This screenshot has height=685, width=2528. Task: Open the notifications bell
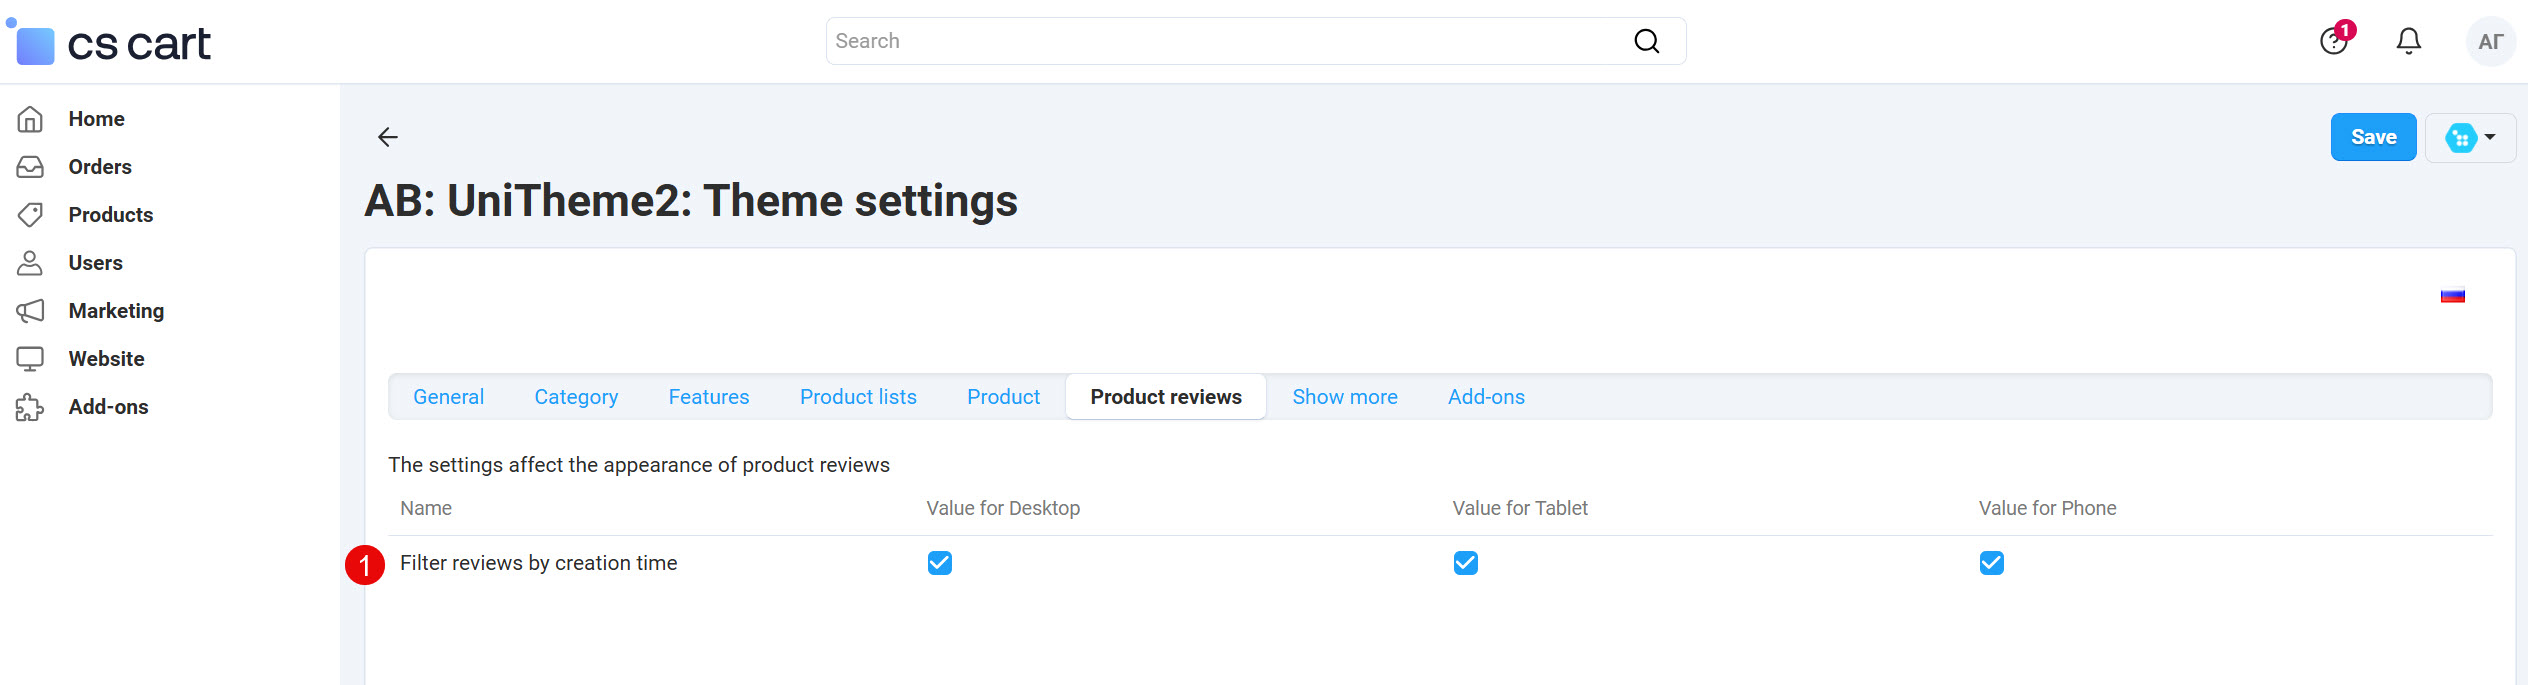click(x=2409, y=41)
